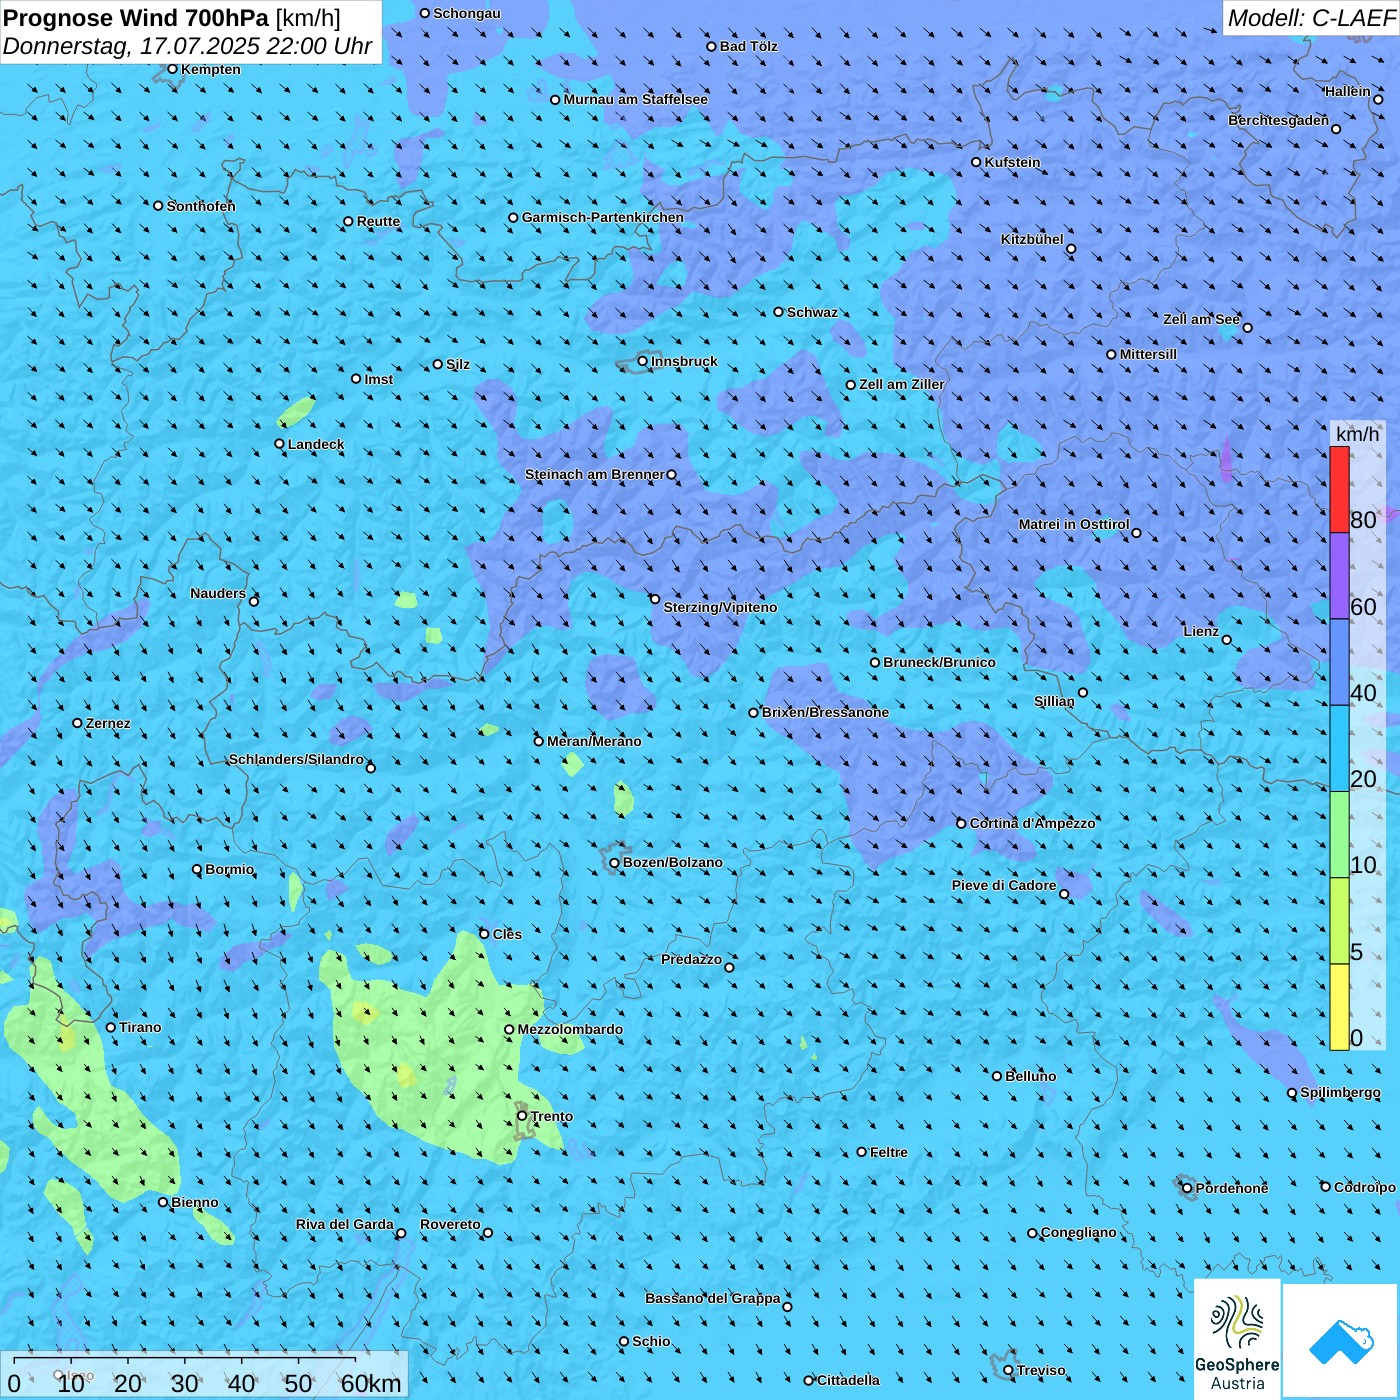Click the Nauders label
This screenshot has height=1400, width=1400.
(218, 593)
